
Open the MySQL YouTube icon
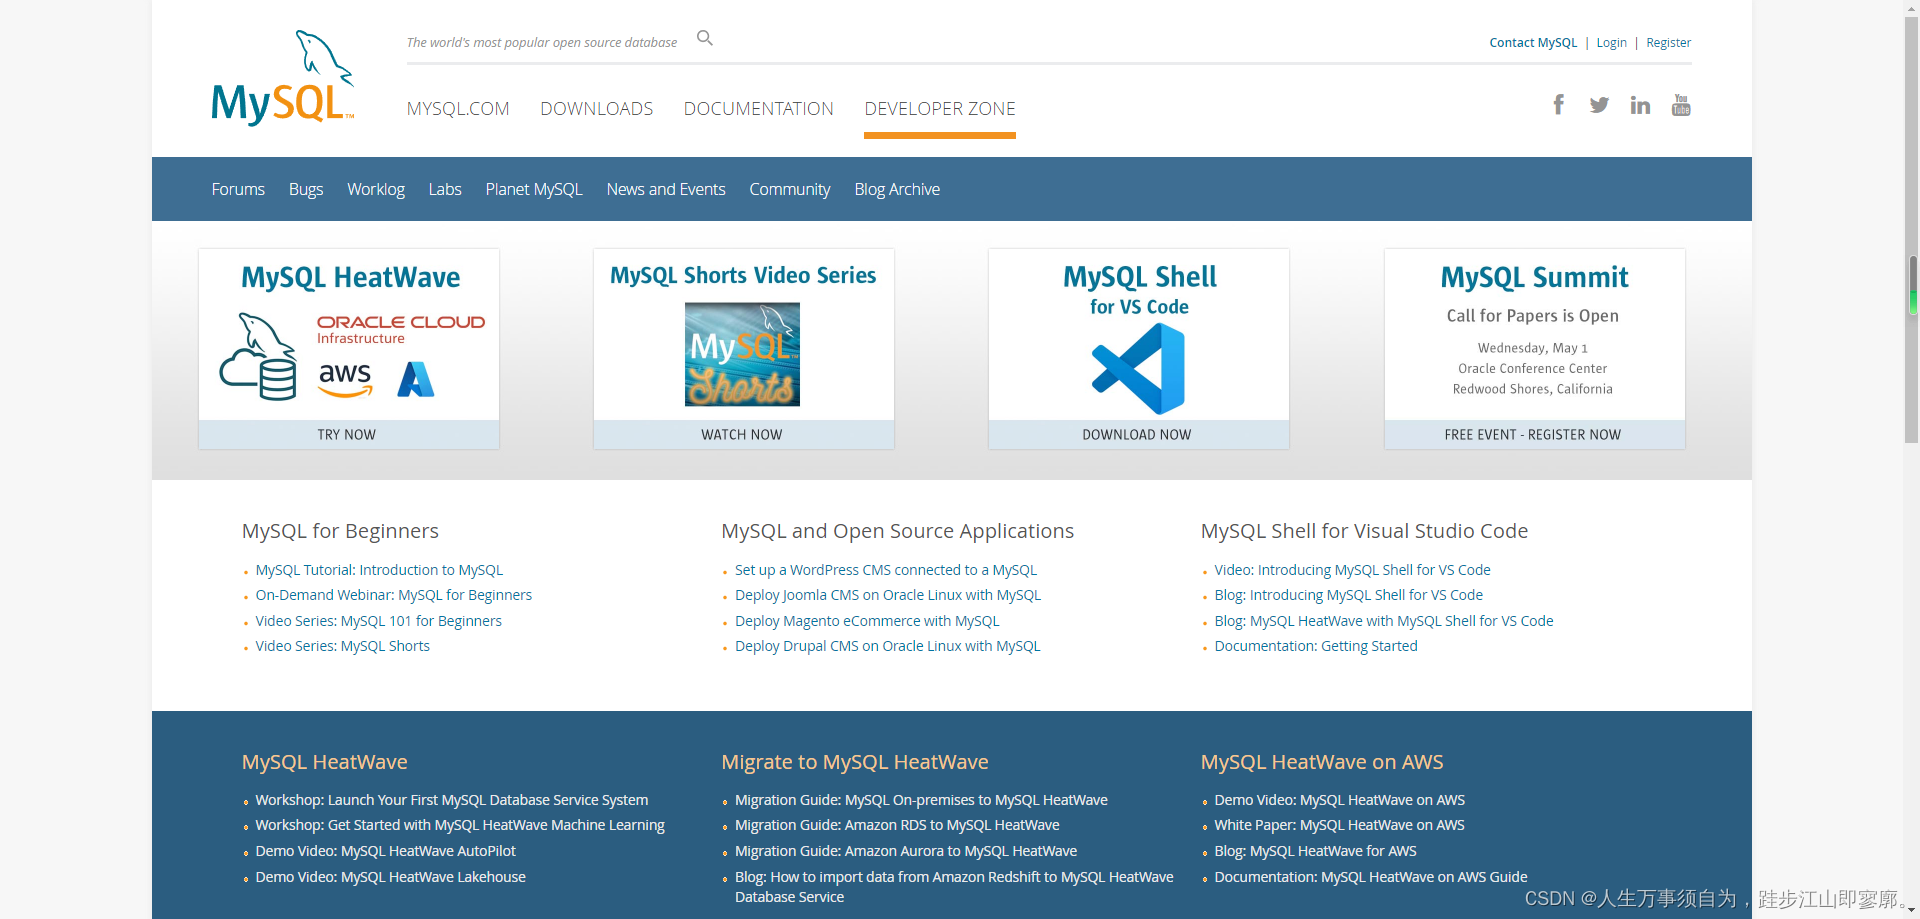pos(1681,105)
